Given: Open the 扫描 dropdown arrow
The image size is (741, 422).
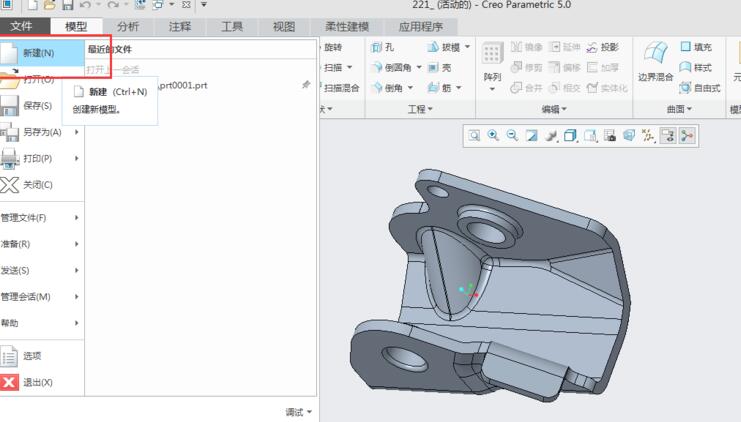Looking at the screenshot, I should [350, 67].
